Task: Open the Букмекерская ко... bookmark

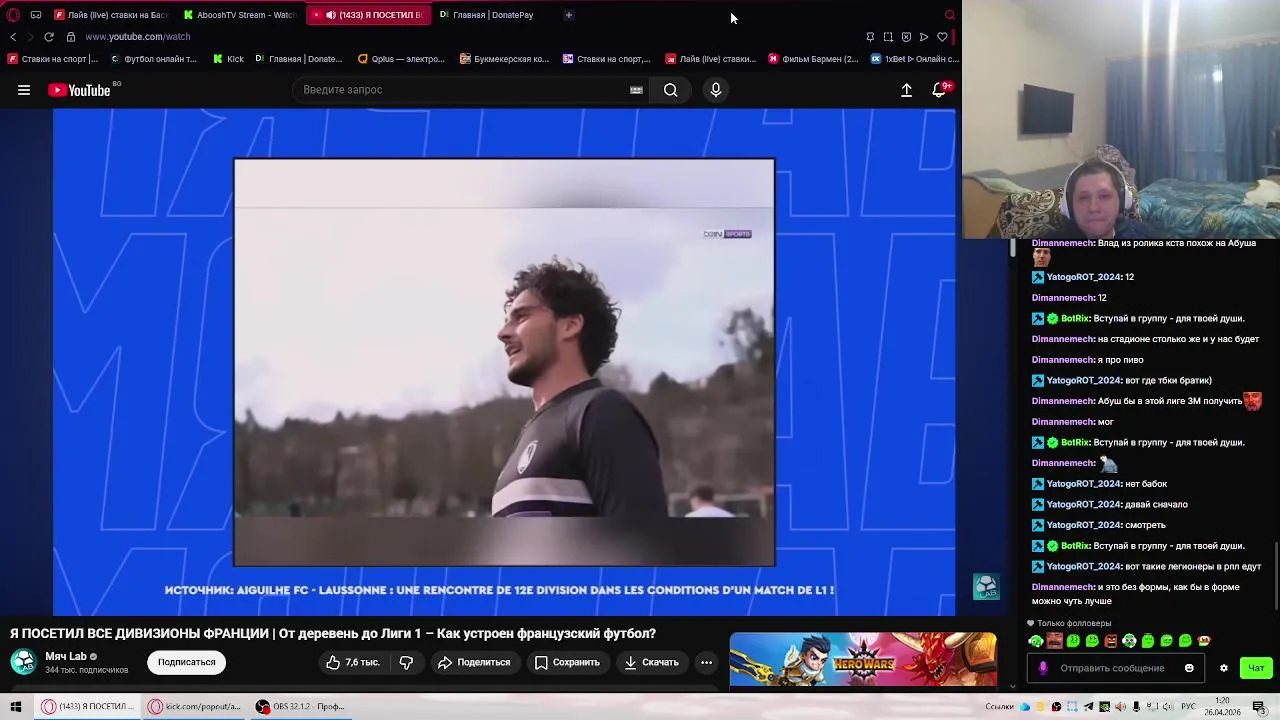Action: coord(505,59)
